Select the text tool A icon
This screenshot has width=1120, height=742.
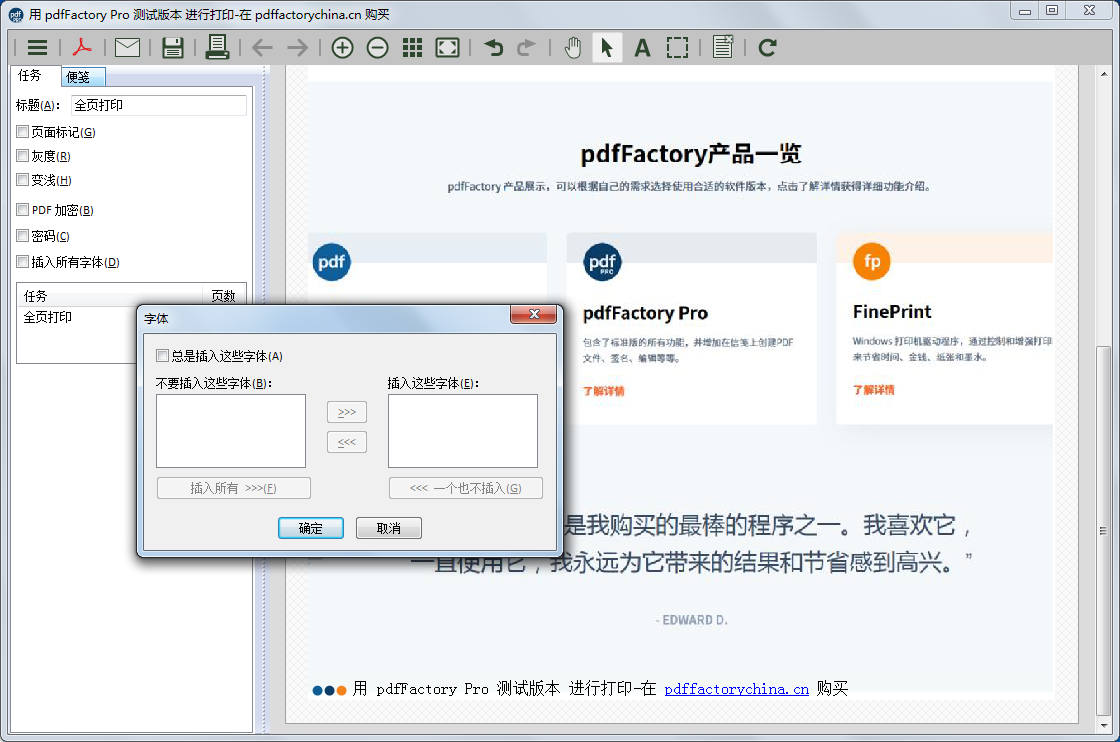pos(642,48)
